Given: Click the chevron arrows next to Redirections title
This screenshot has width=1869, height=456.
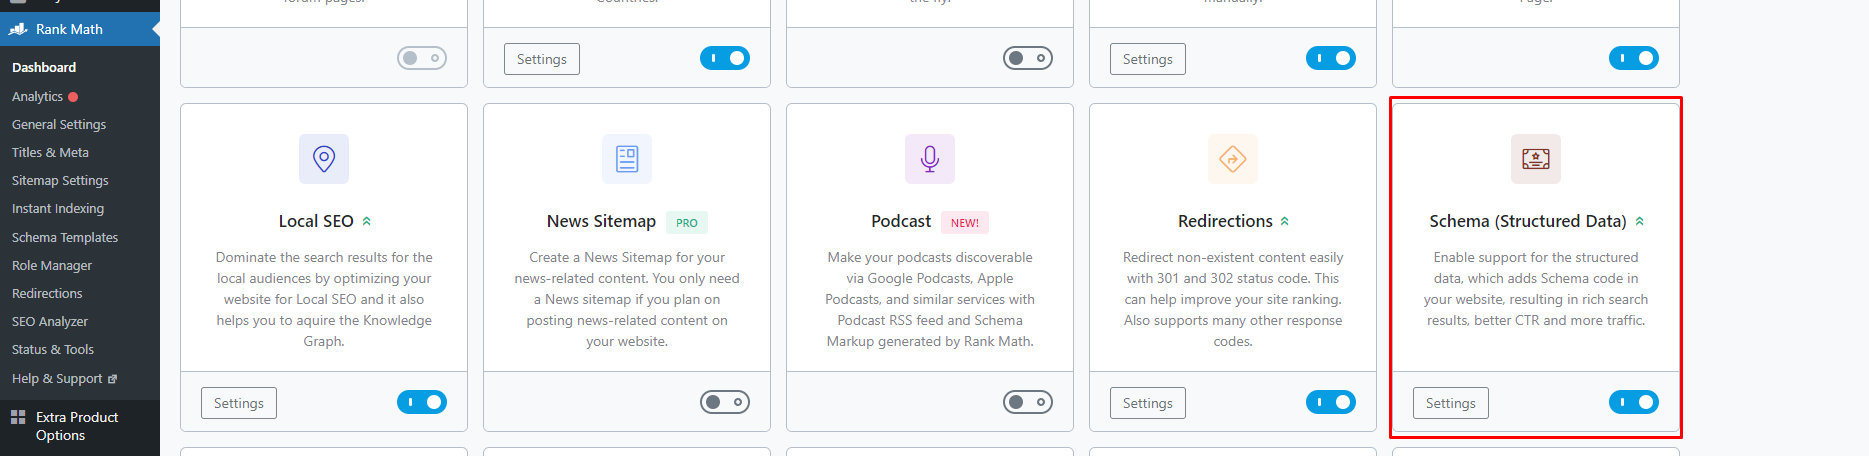Looking at the screenshot, I should (1285, 221).
